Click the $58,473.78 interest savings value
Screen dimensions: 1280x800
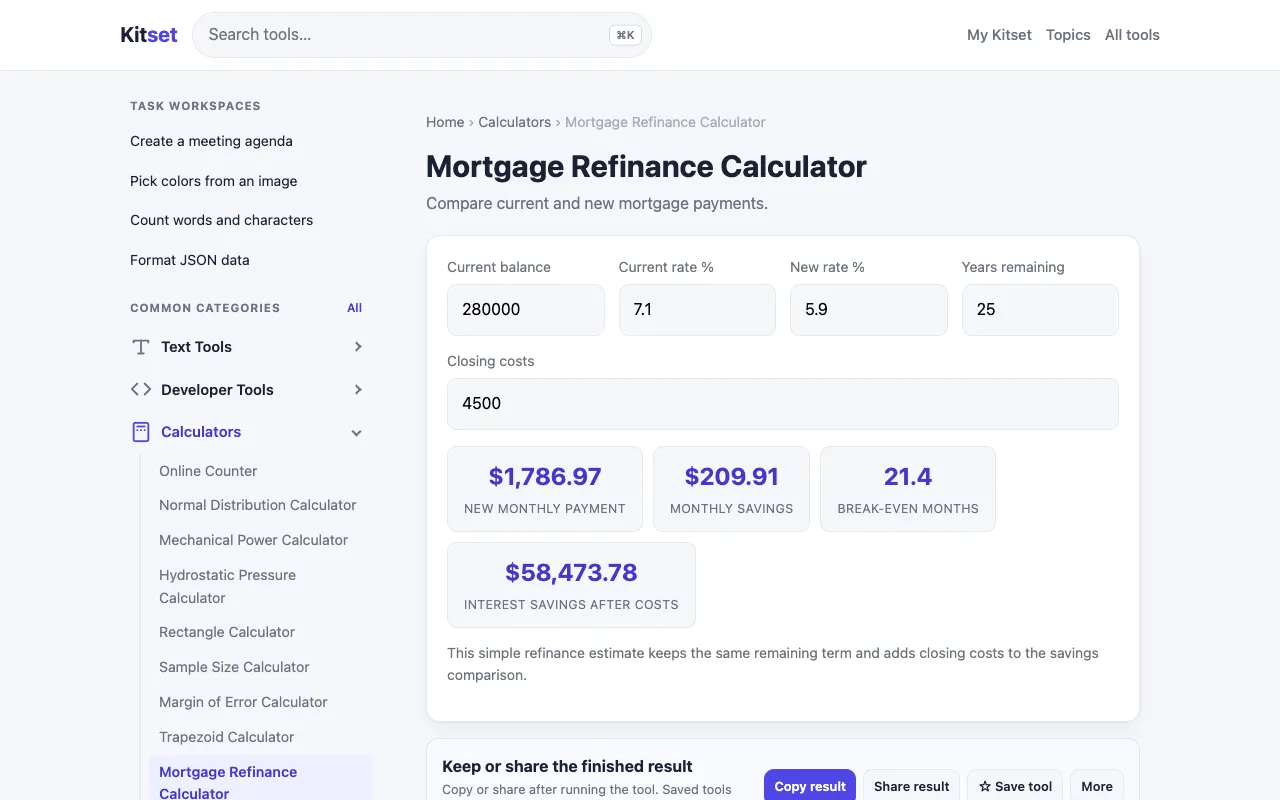pos(571,573)
